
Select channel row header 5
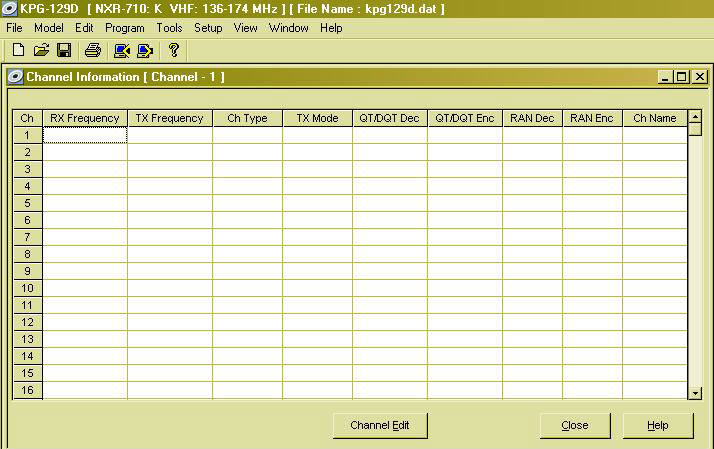(x=27, y=203)
